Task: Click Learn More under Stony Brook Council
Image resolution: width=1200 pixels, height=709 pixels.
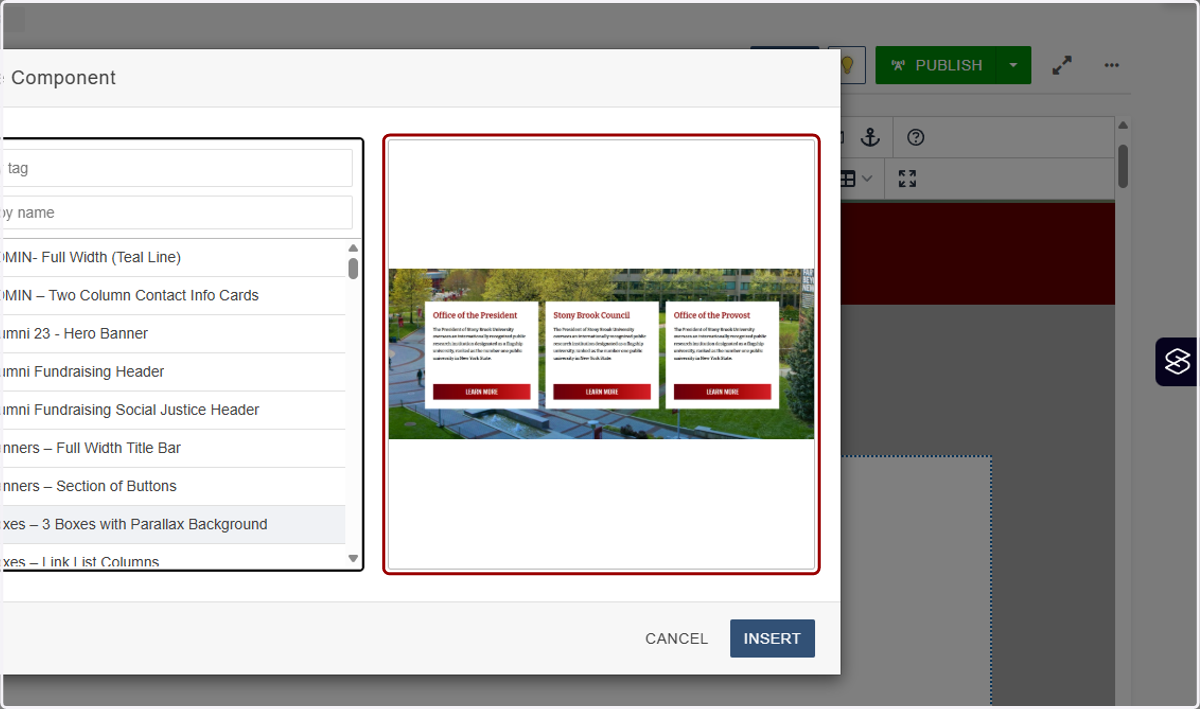Action: click(601, 392)
